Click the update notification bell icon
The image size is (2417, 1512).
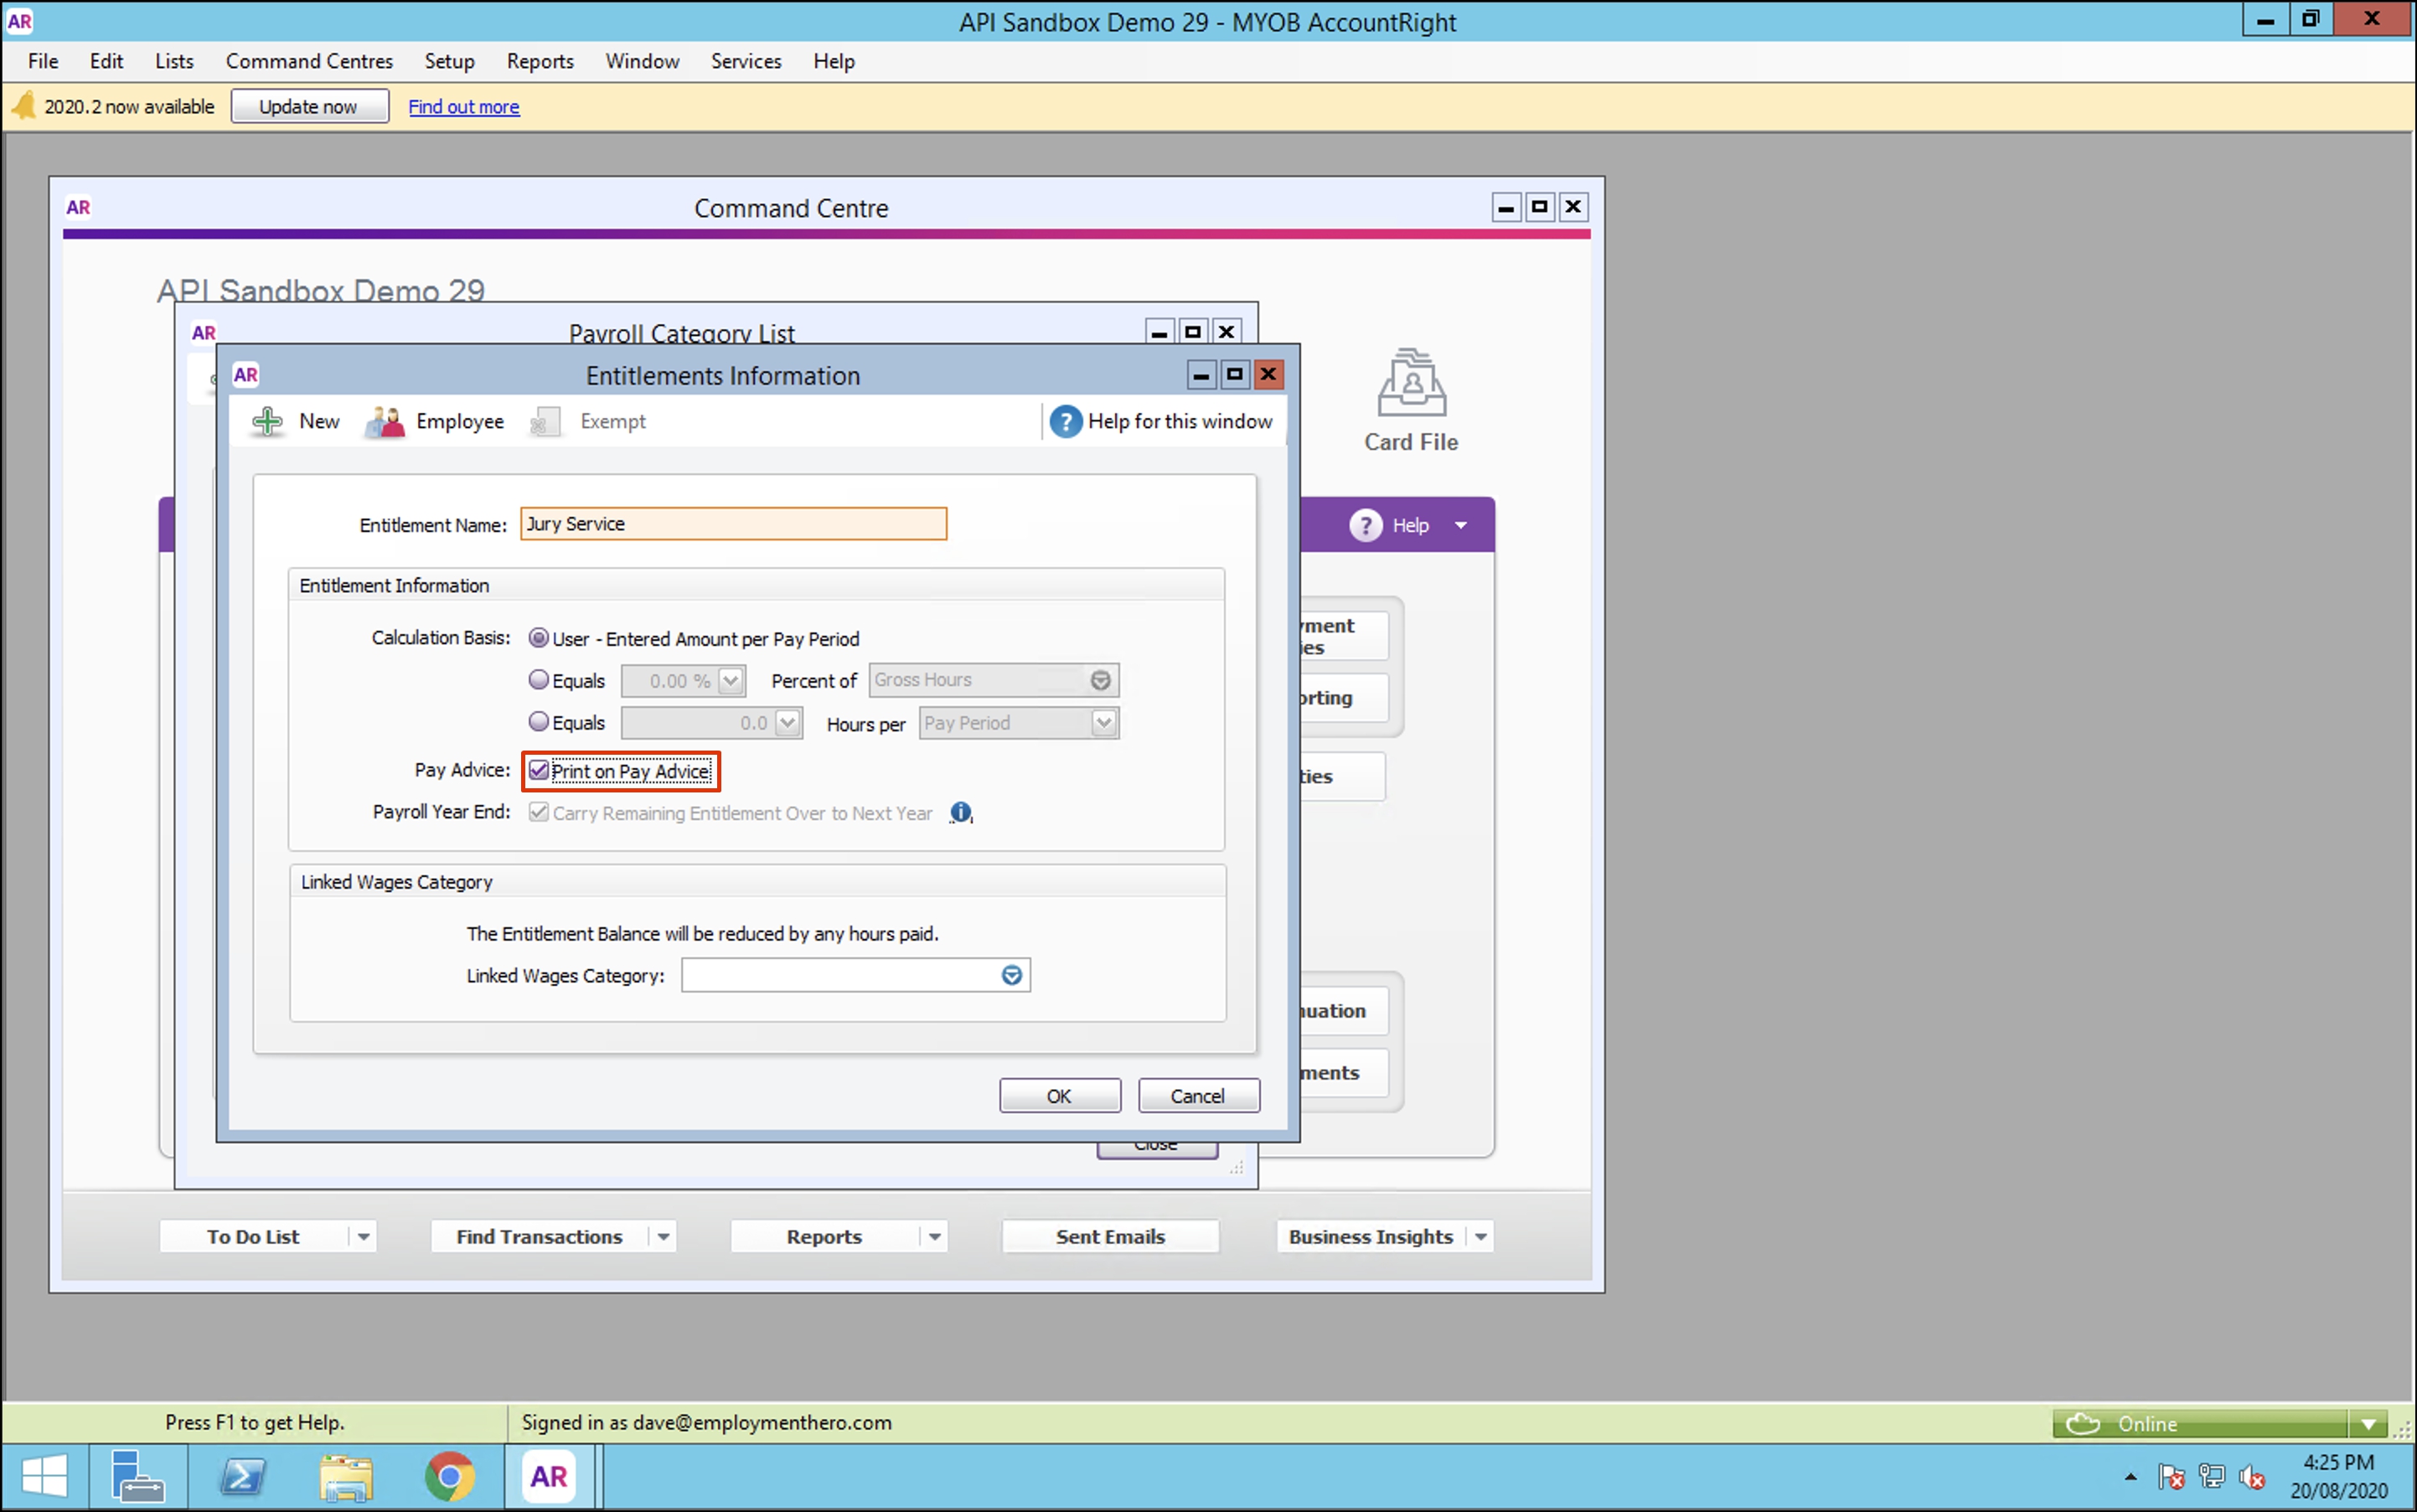coord(24,106)
